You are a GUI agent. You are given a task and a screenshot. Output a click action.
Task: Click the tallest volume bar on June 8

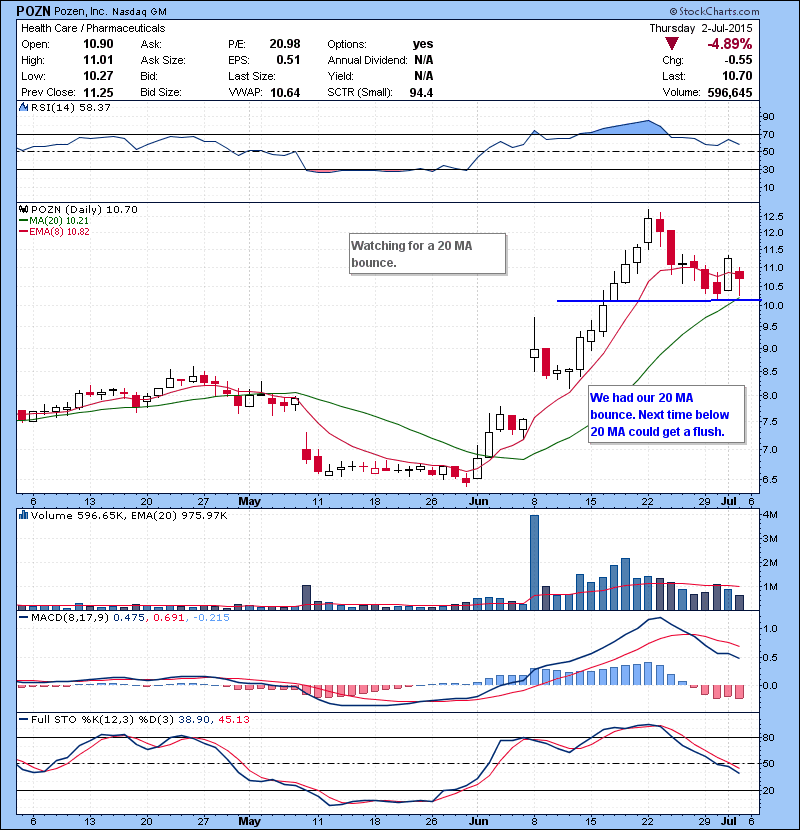534,562
